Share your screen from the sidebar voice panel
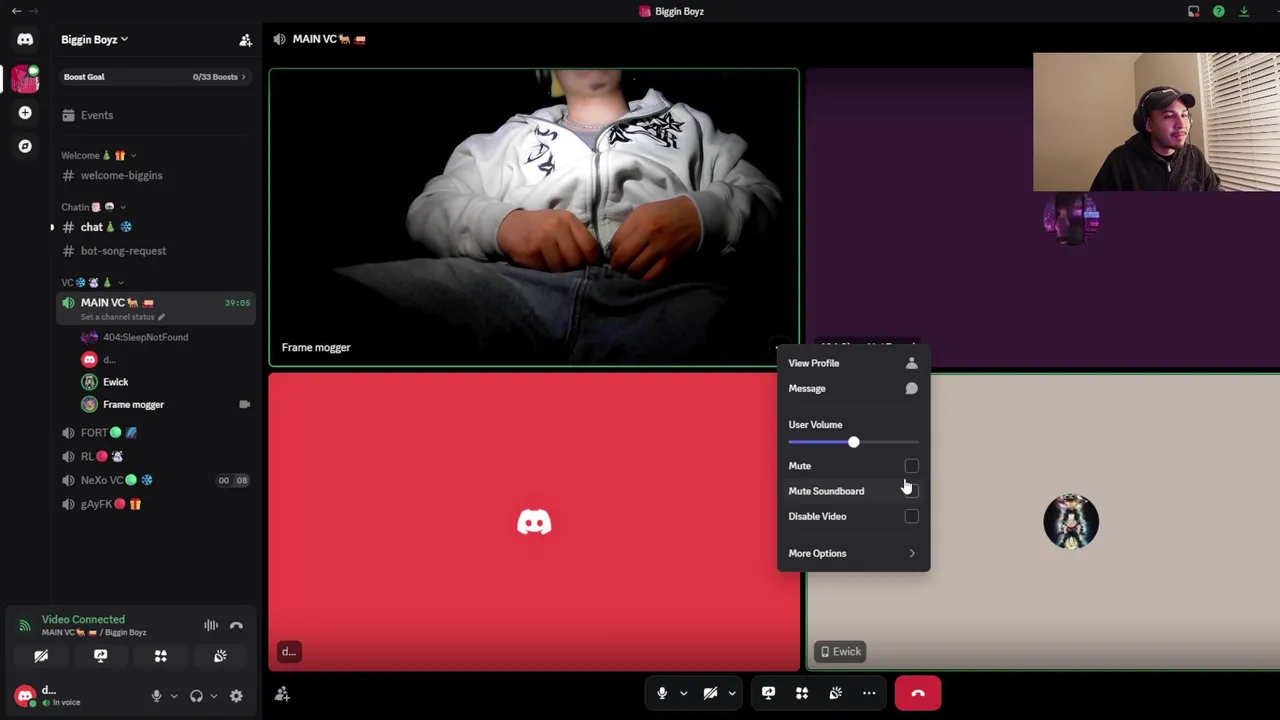The height and width of the screenshot is (720, 1280). coord(100,656)
